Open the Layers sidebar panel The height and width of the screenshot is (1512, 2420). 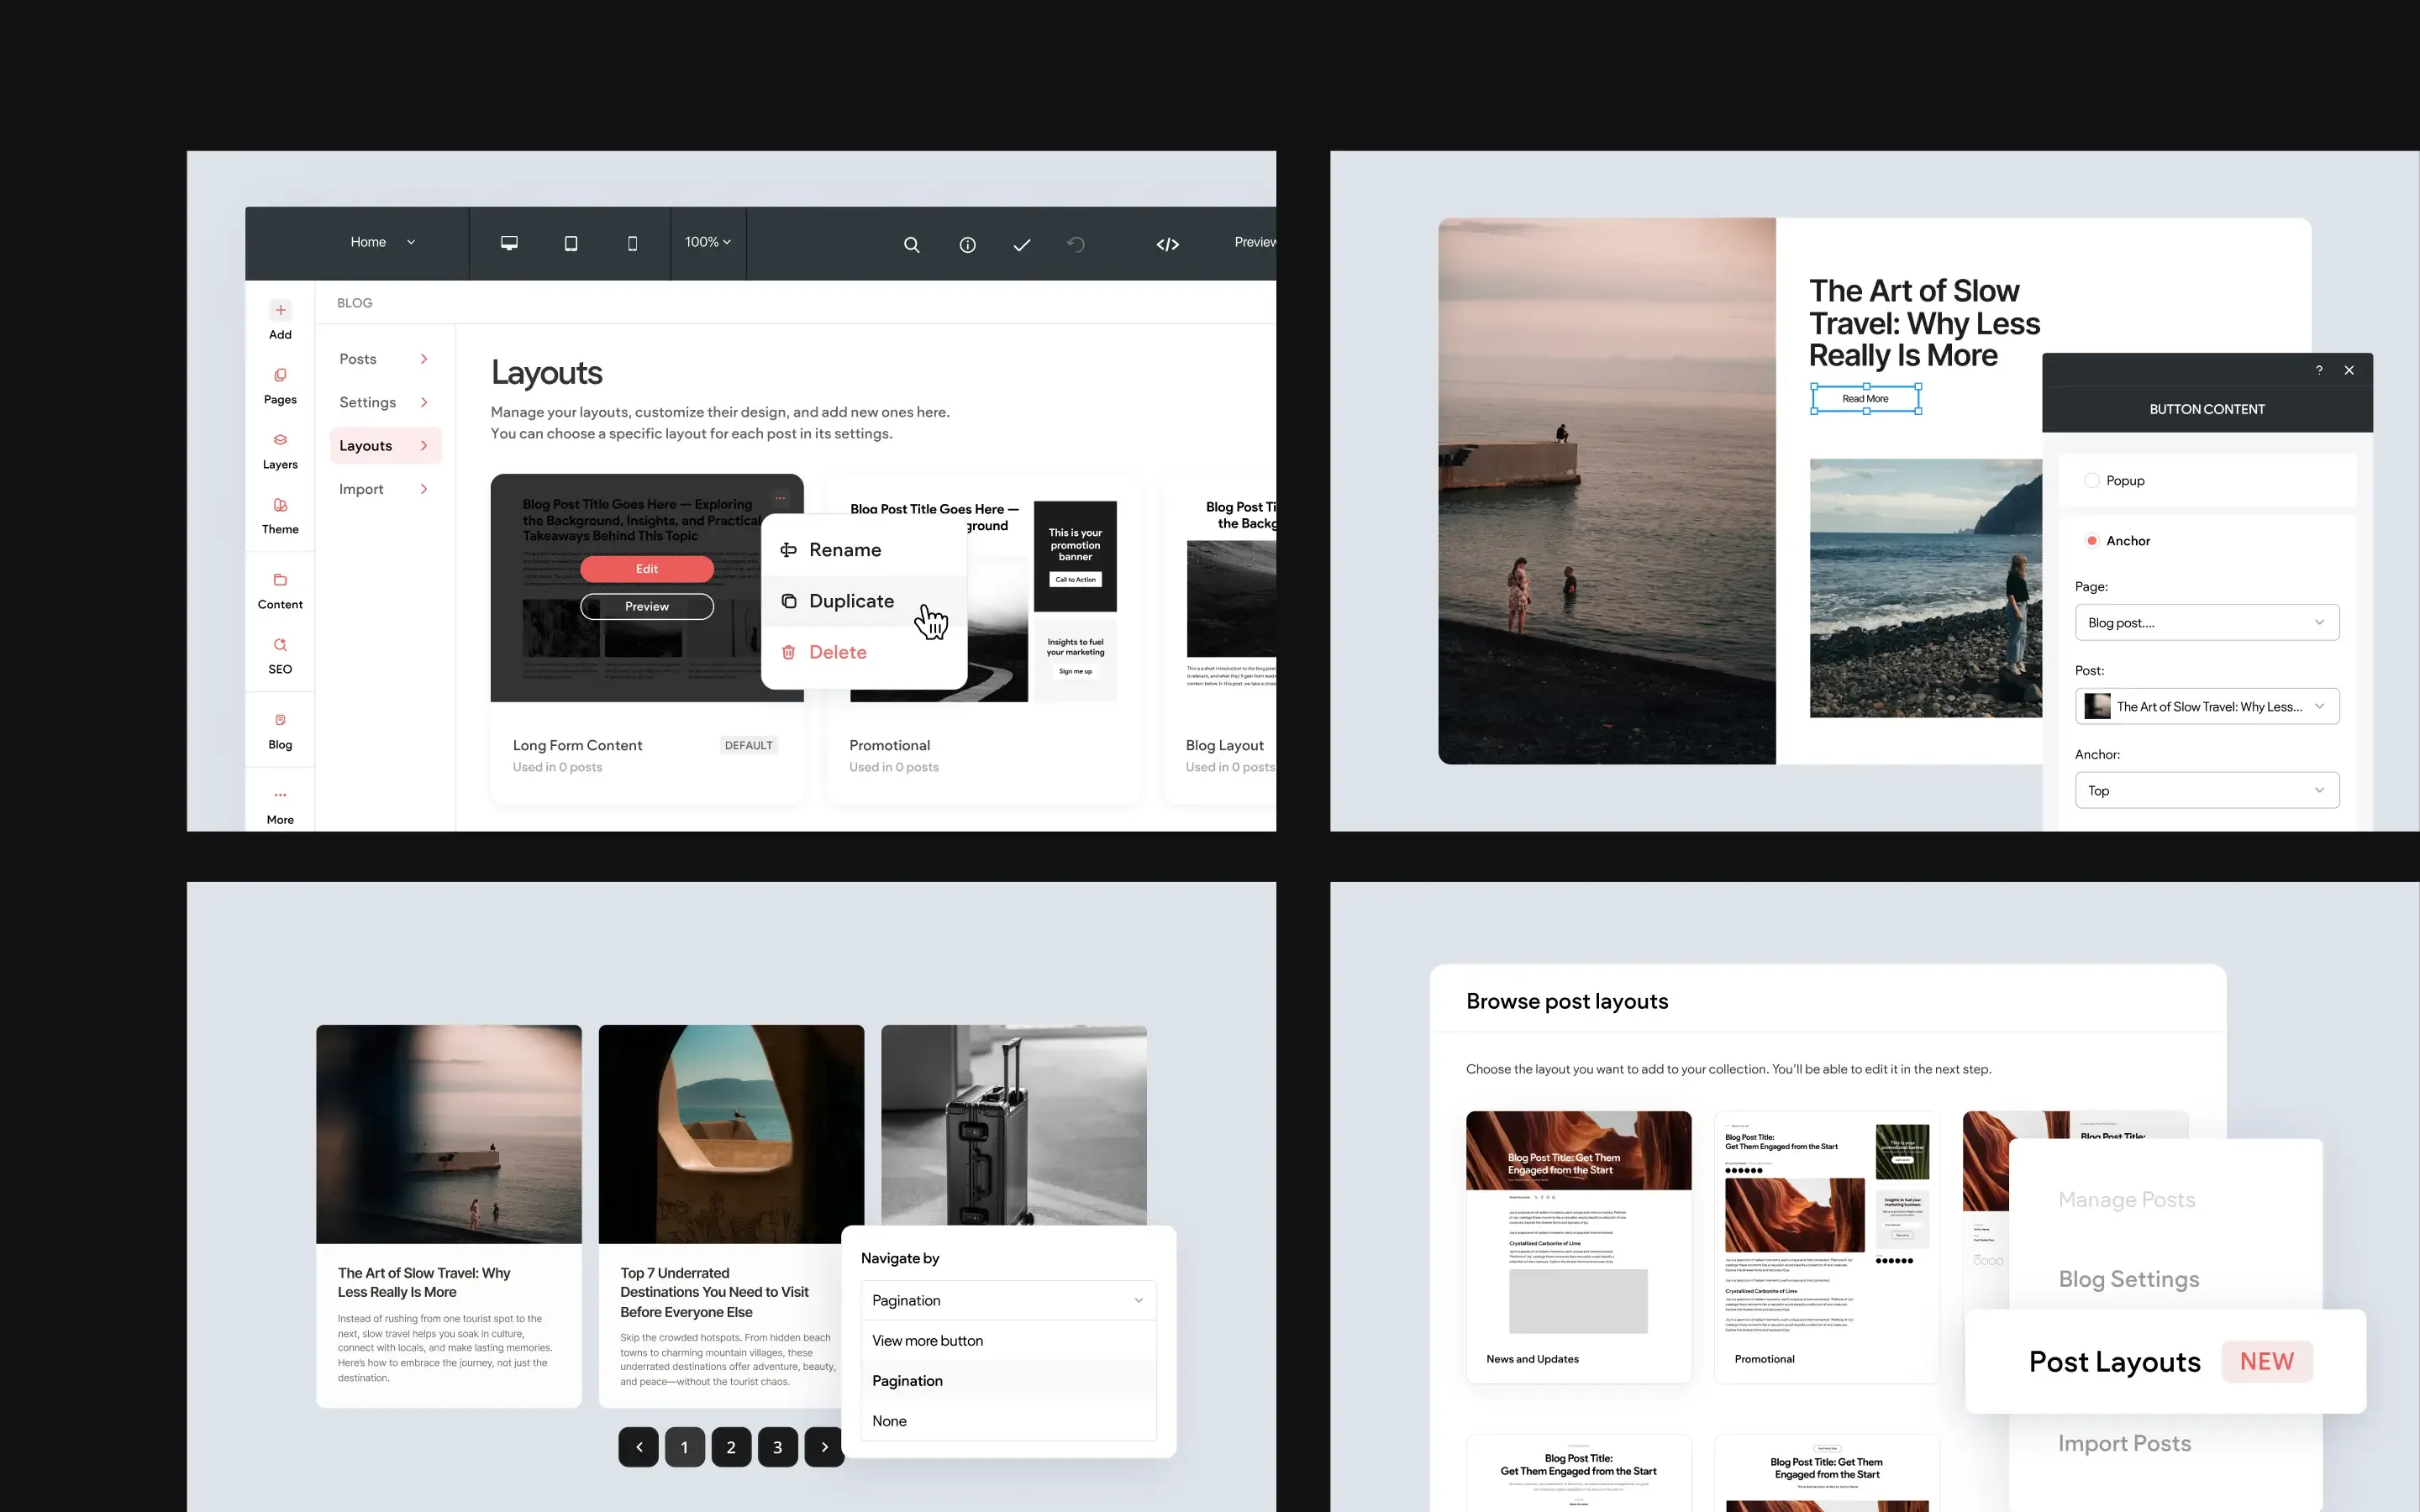tap(280, 449)
